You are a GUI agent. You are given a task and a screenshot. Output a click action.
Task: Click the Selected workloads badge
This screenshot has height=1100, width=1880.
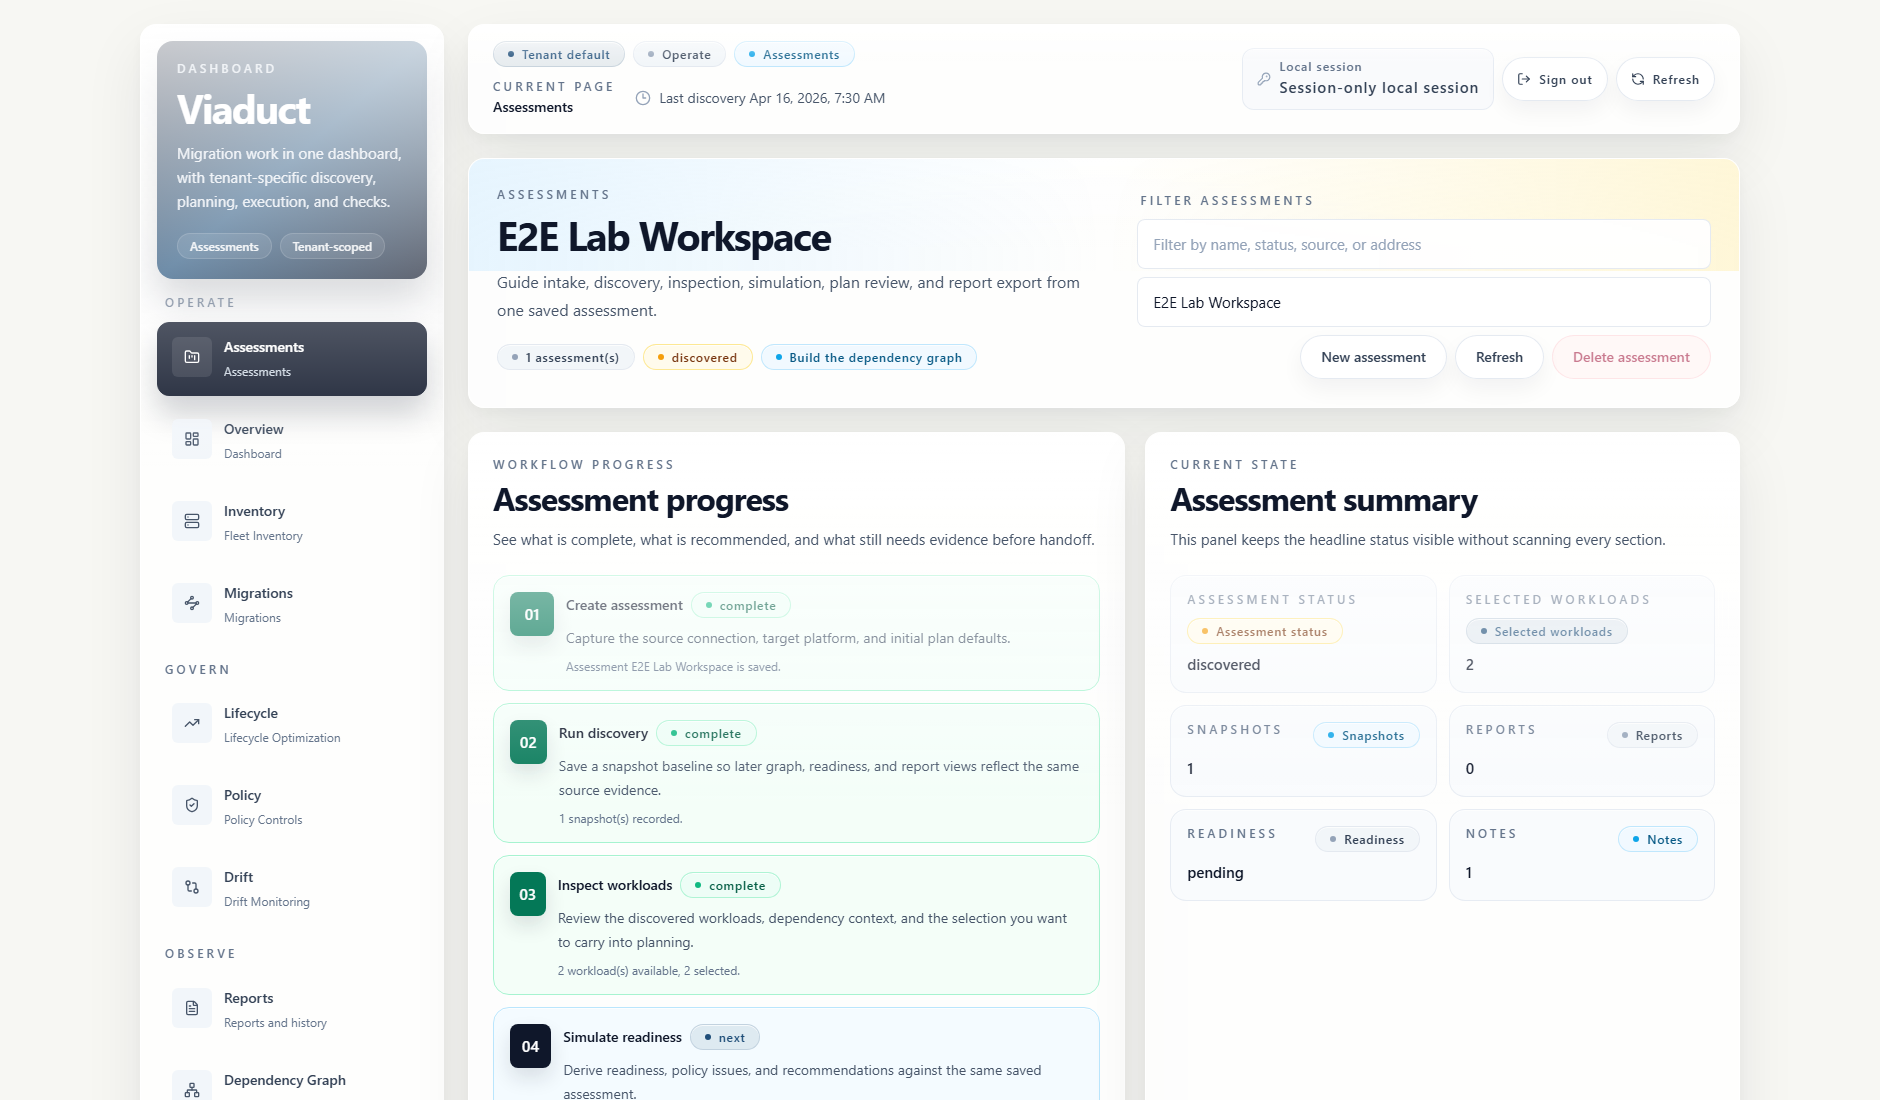[1546, 631]
